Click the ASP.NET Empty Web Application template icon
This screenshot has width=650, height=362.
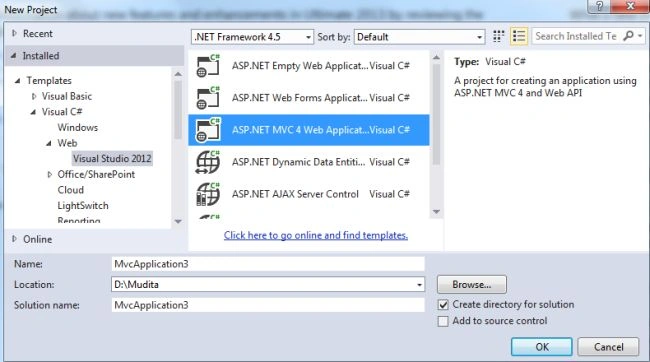[x=208, y=66]
